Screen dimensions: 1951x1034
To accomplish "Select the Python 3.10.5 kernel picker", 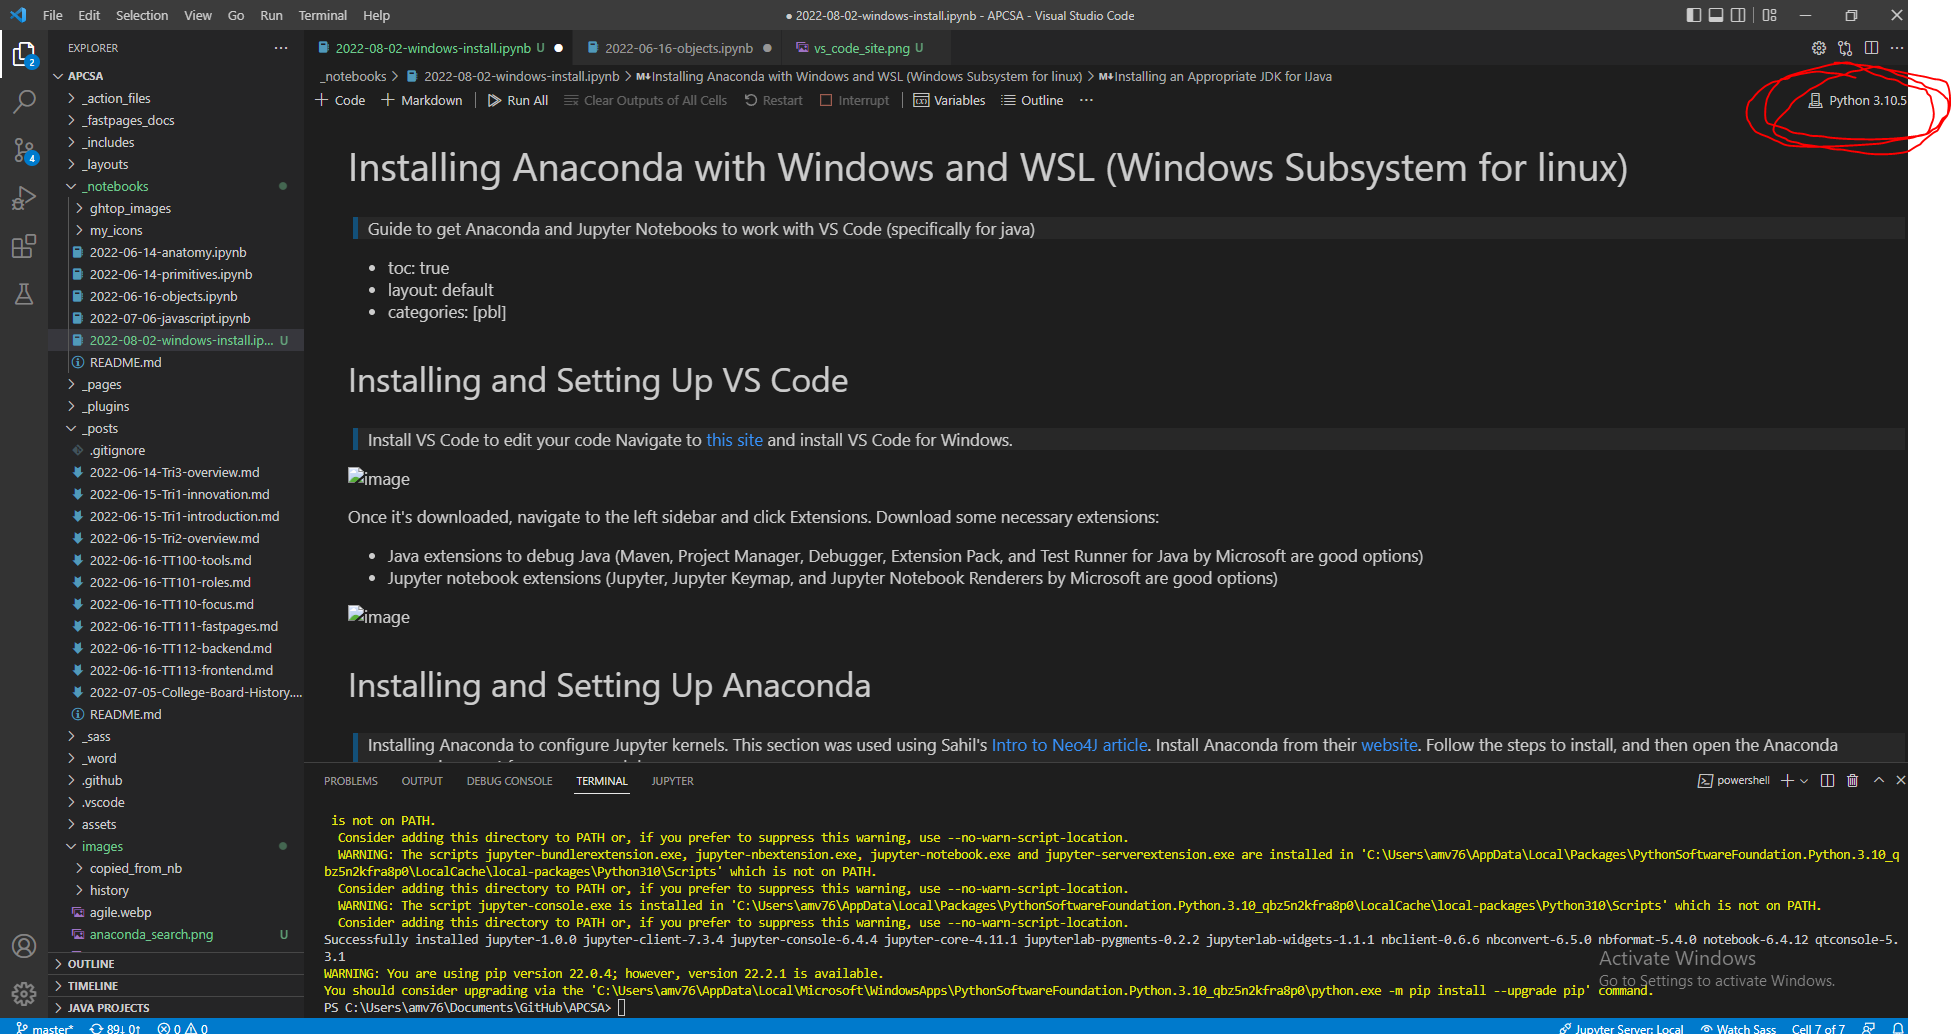I will point(1857,100).
